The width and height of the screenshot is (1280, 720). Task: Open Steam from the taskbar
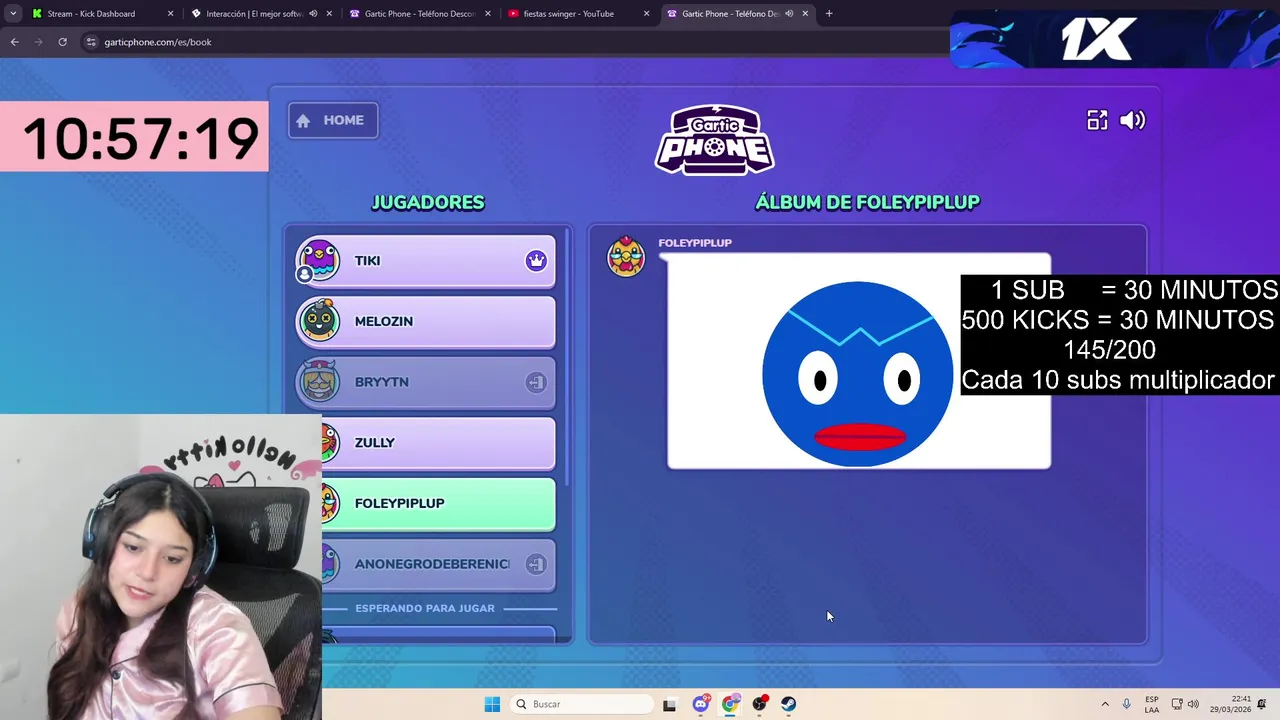tap(789, 704)
